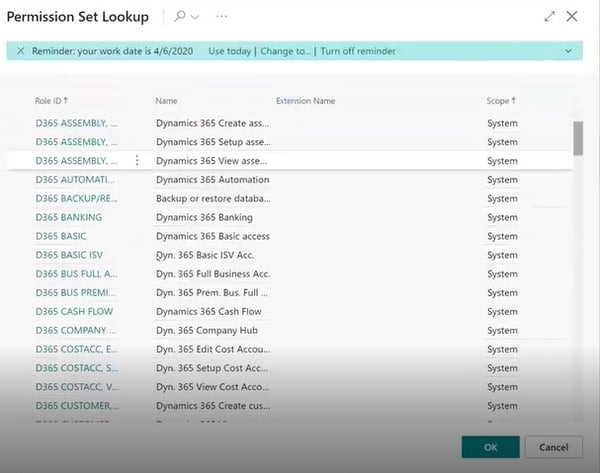Select the D365 BASIC ISV role ID
This screenshot has height=473, width=600.
(x=69, y=255)
